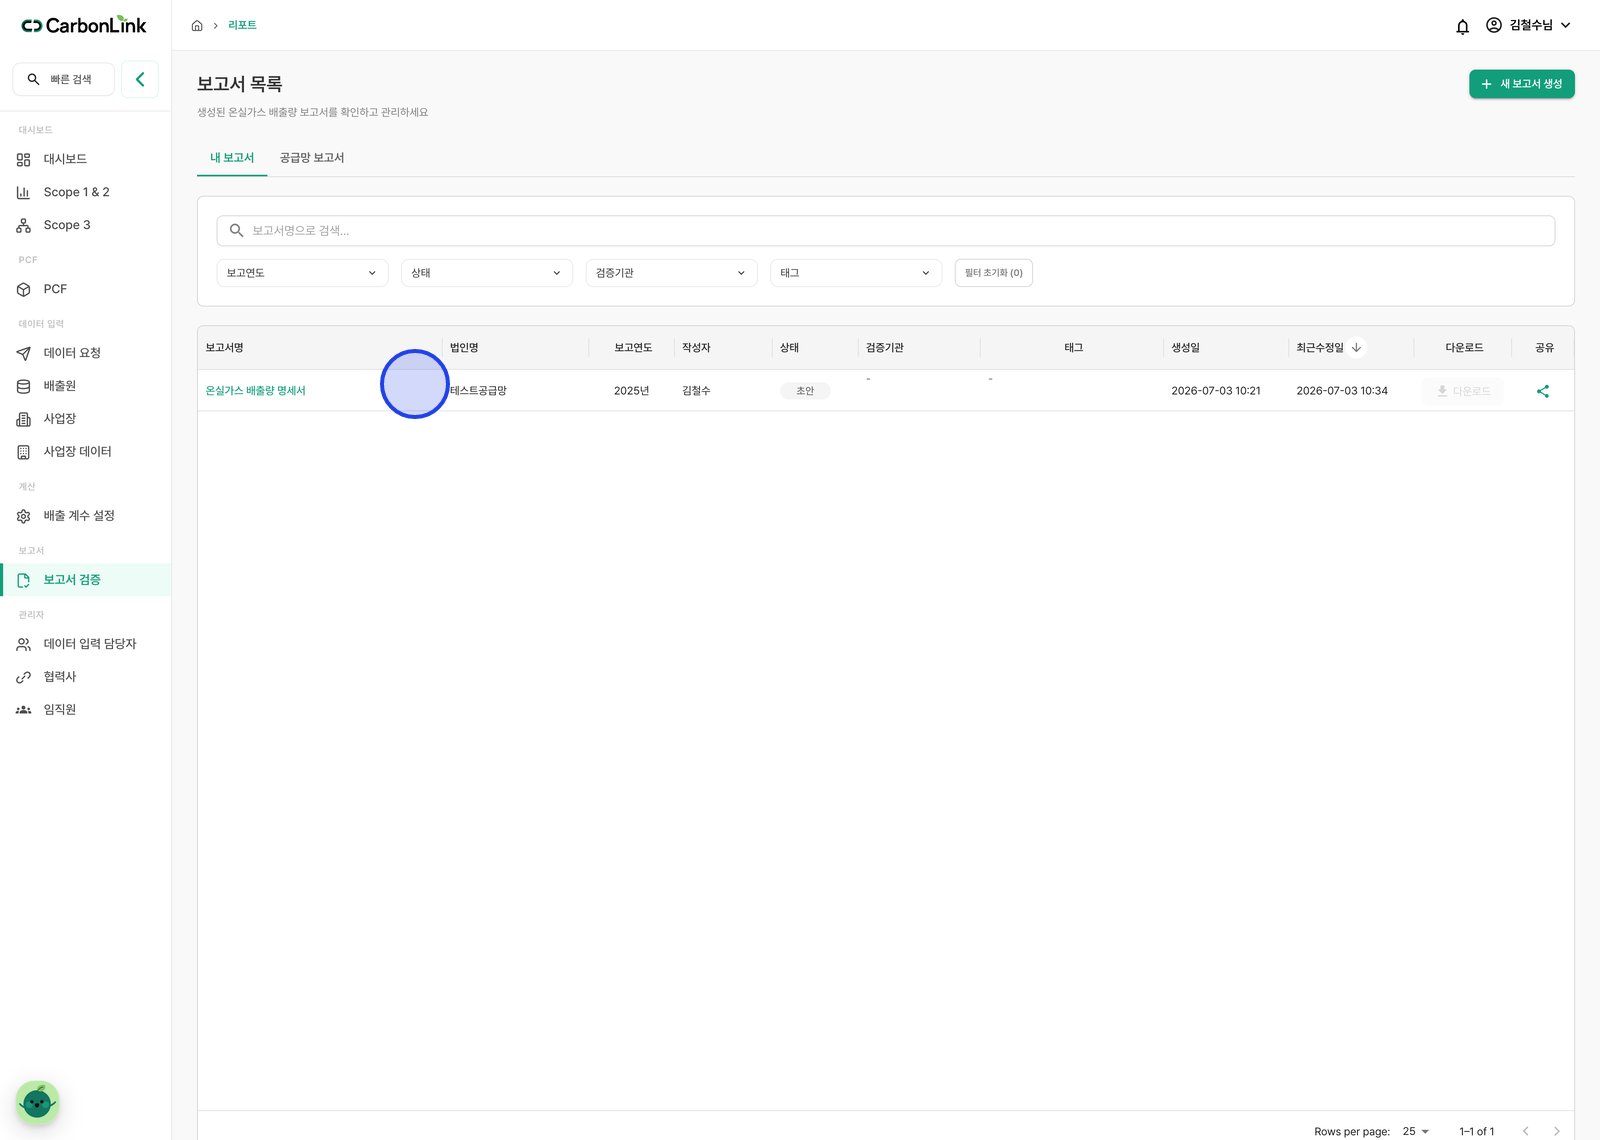
Task: Open the rows-per-page dropdown
Action: click(x=1416, y=1131)
